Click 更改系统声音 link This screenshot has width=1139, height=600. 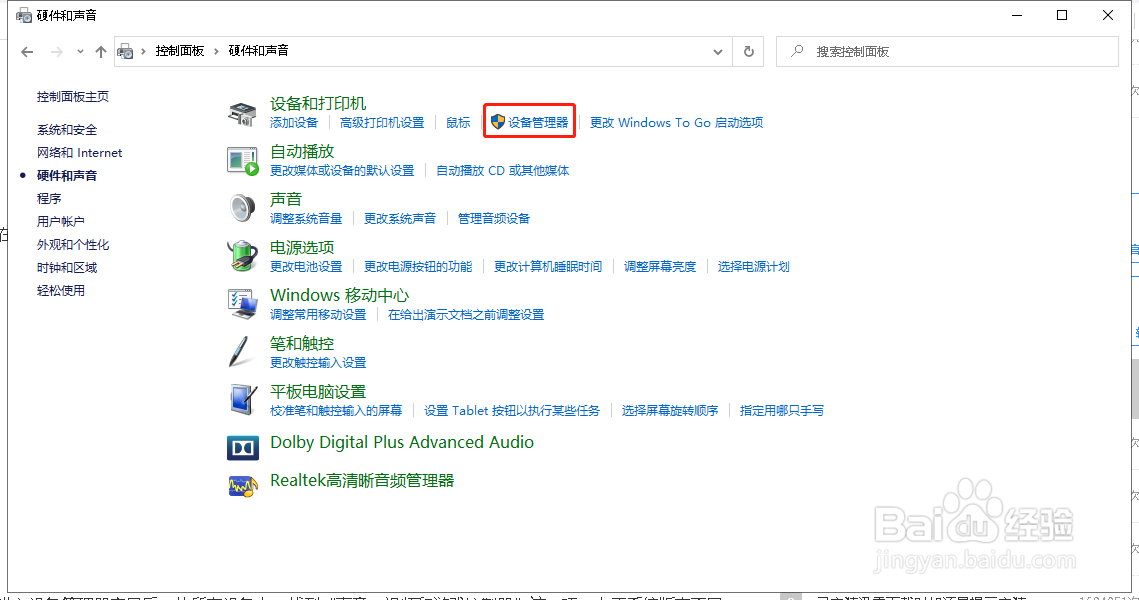tap(400, 219)
